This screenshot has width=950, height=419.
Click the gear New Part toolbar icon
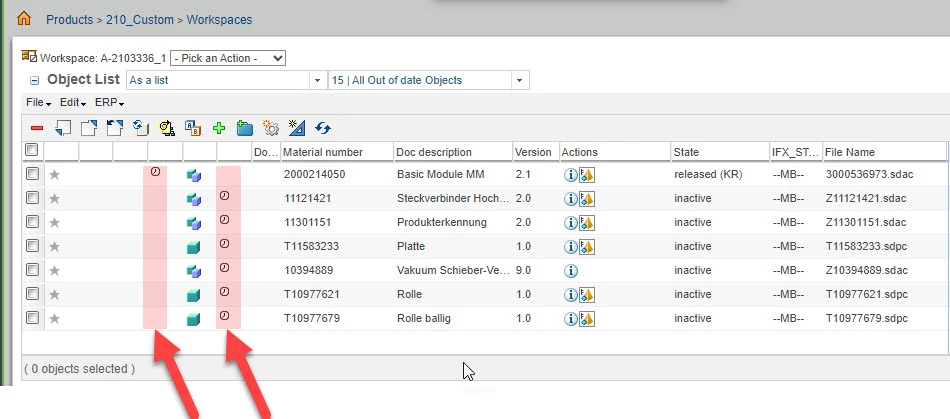271,128
